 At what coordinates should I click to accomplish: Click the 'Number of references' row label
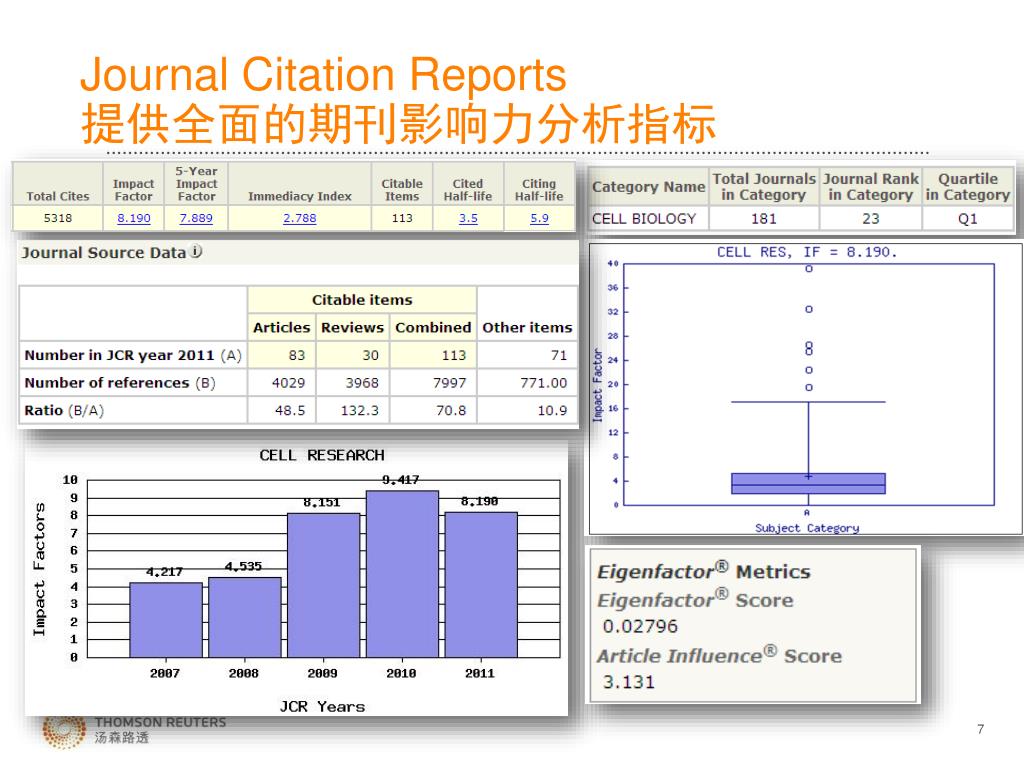tap(120, 383)
